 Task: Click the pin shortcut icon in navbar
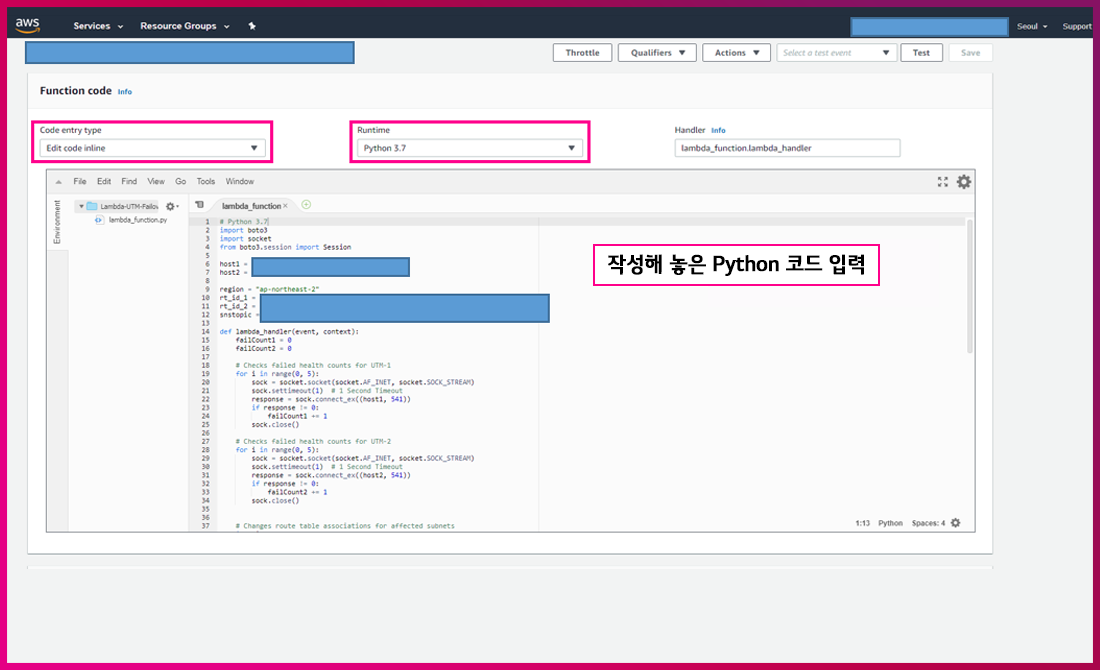click(x=252, y=26)
